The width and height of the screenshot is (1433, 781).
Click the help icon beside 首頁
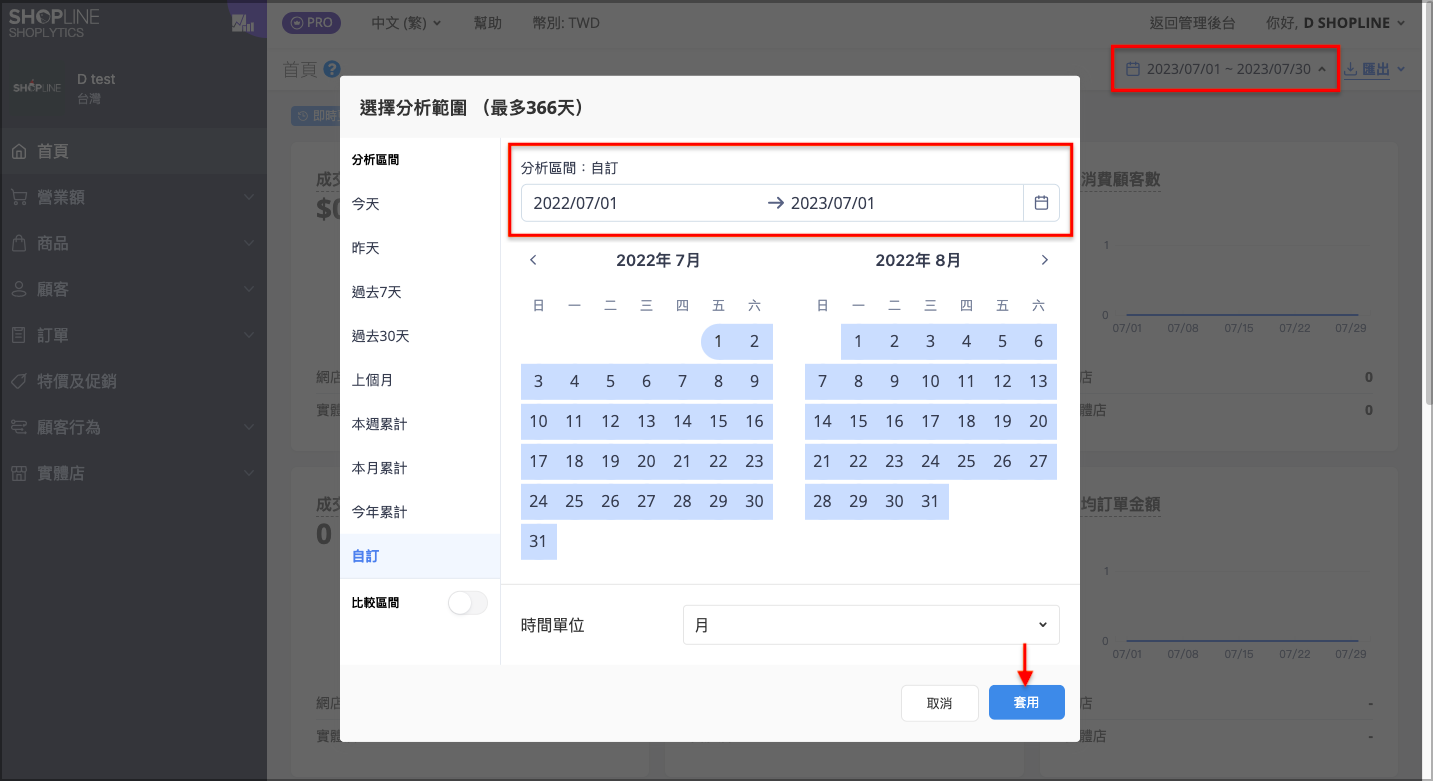point(332,69)
